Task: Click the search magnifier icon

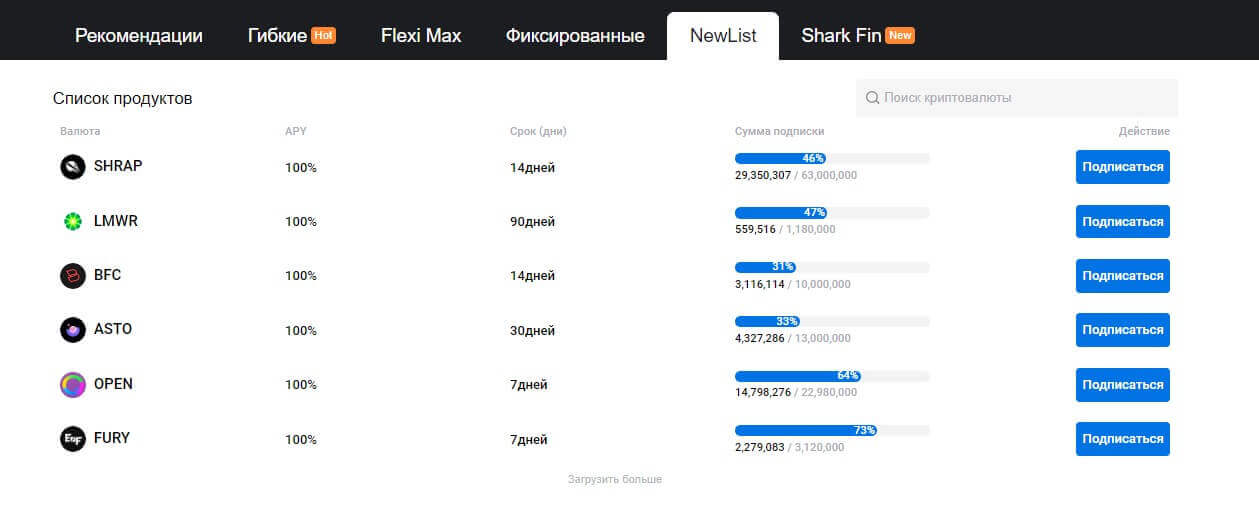Action: click(872, 98)
